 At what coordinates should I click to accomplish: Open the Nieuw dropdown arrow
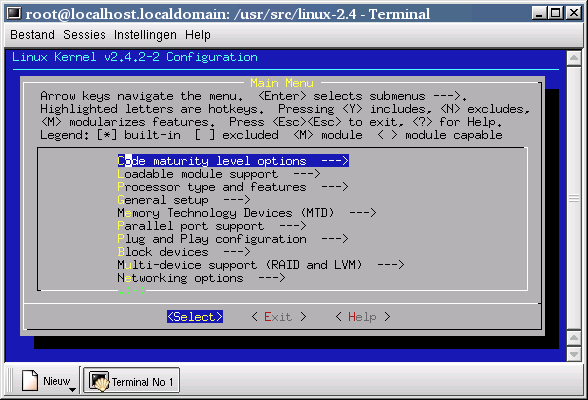(72, 390)
